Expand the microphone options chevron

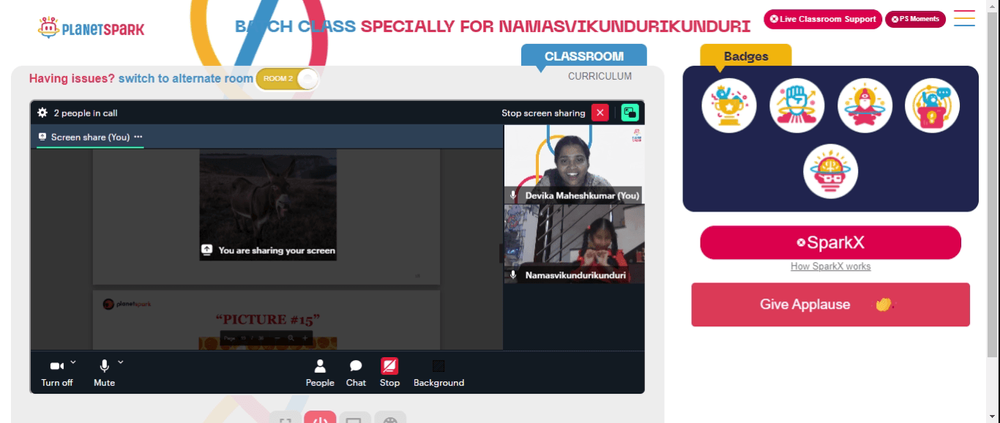121,362
